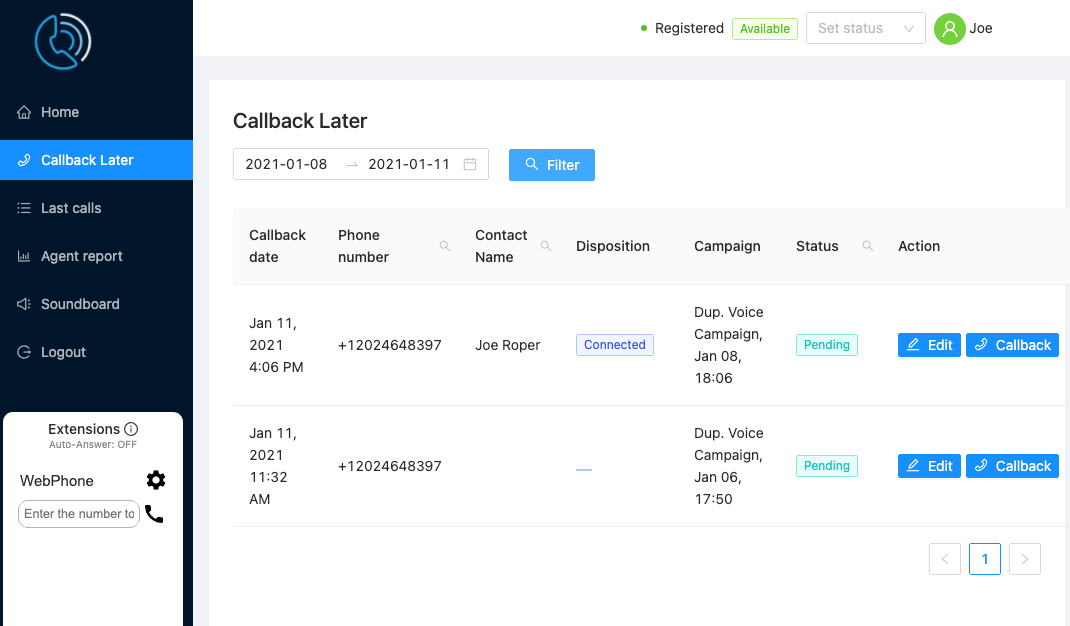Open Status column search icon
This screenshot has height=626, width=1070.
(868, 246)
